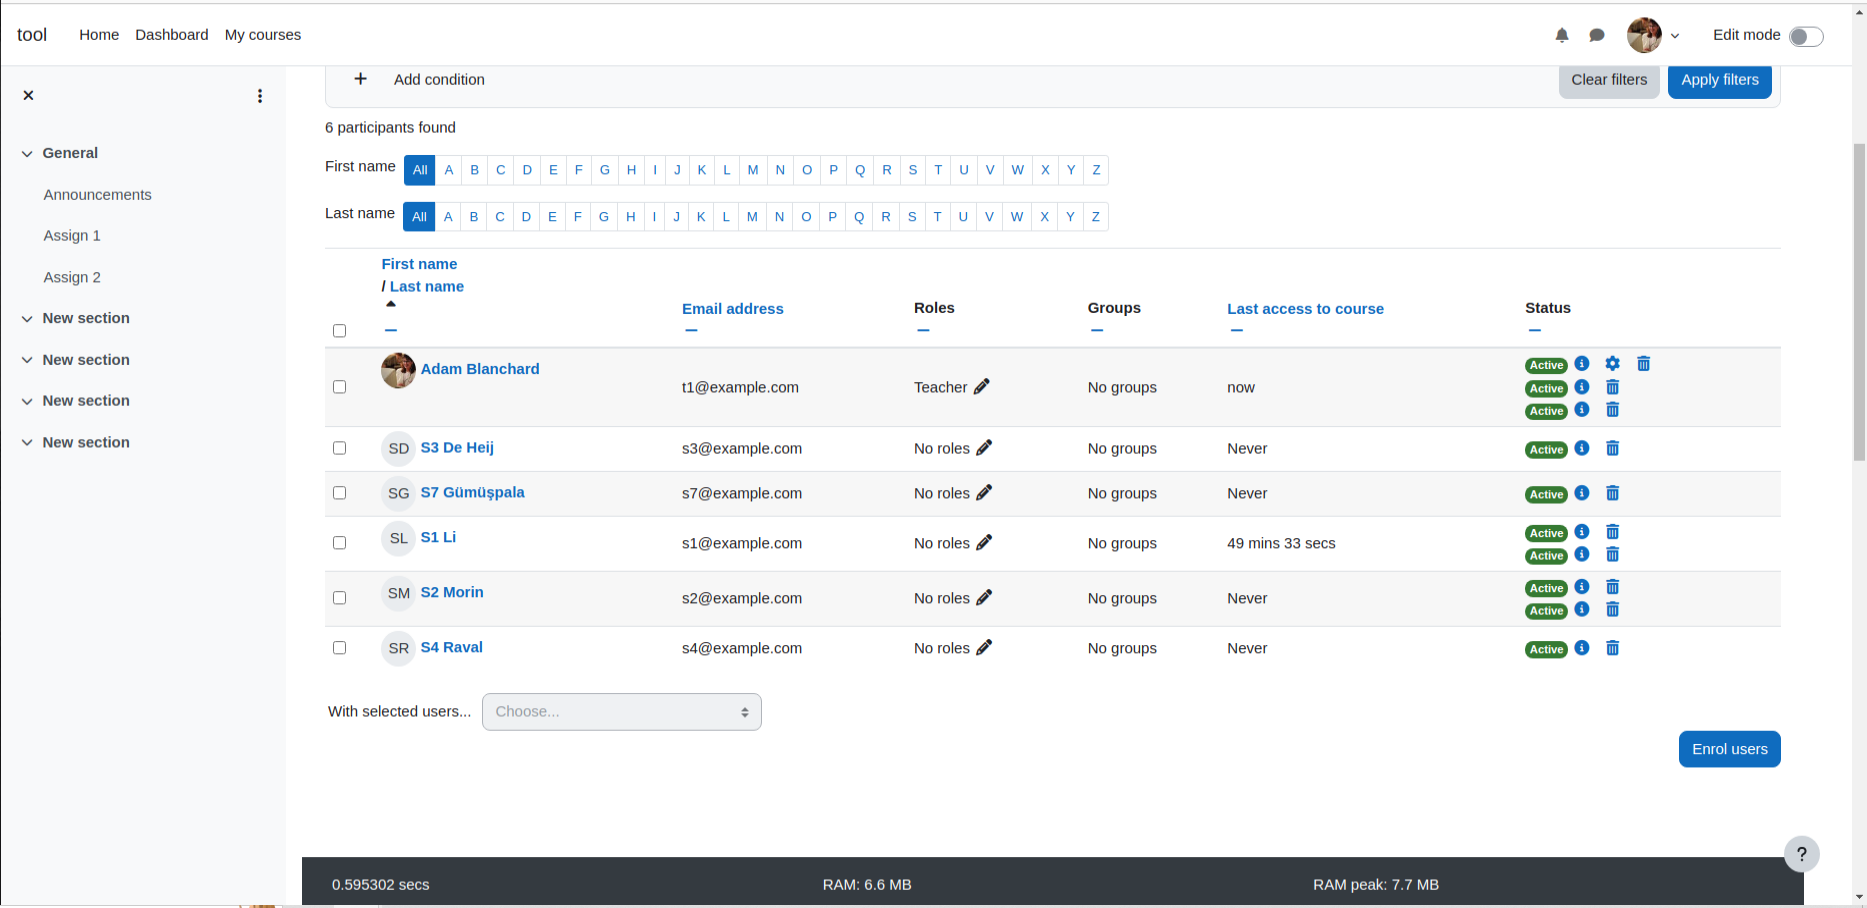Edit roles for S4 Raval
This screenshot has width=1867, height=908.
(x=984, y=648)
